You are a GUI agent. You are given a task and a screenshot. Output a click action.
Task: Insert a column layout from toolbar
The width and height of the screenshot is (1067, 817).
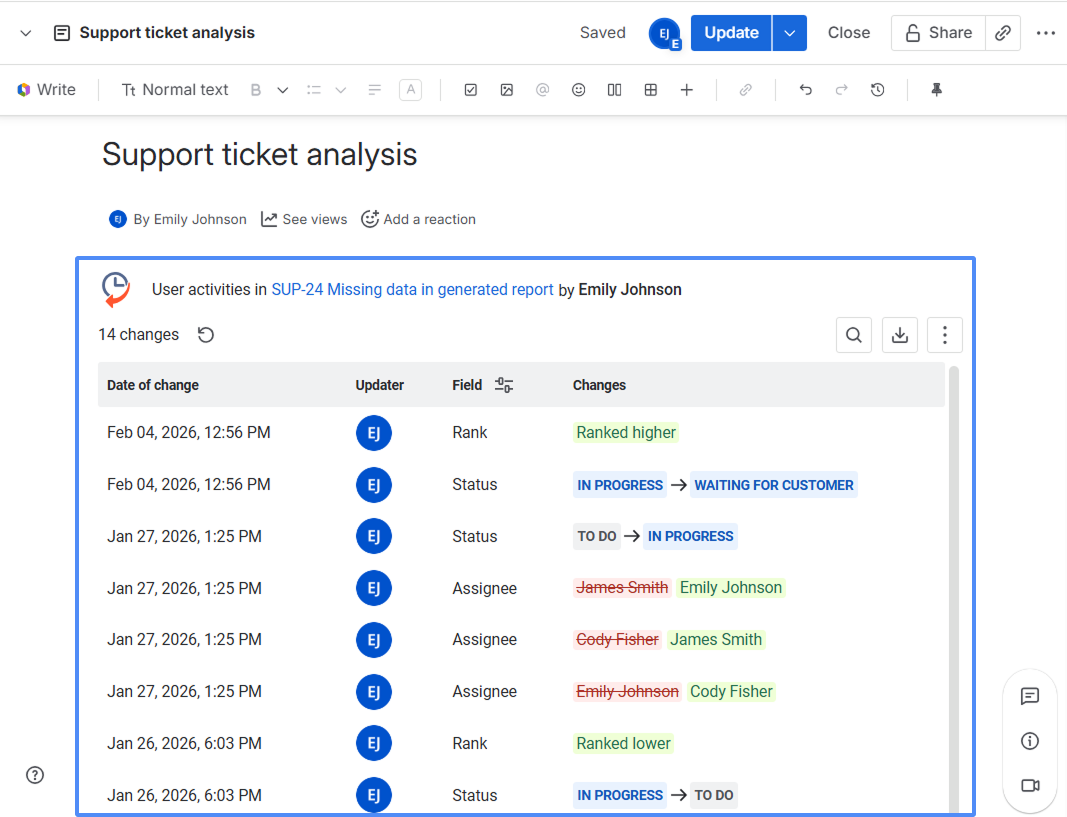[x=615, y=90]
